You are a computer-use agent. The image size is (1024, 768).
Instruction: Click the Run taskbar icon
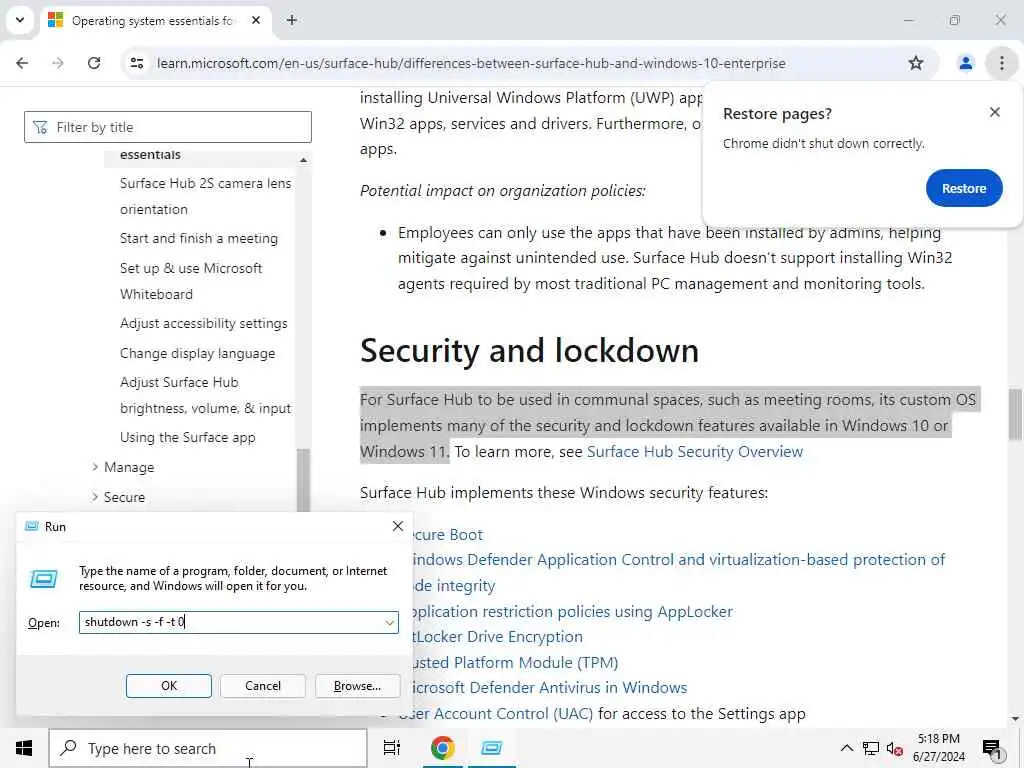[491, 748]
